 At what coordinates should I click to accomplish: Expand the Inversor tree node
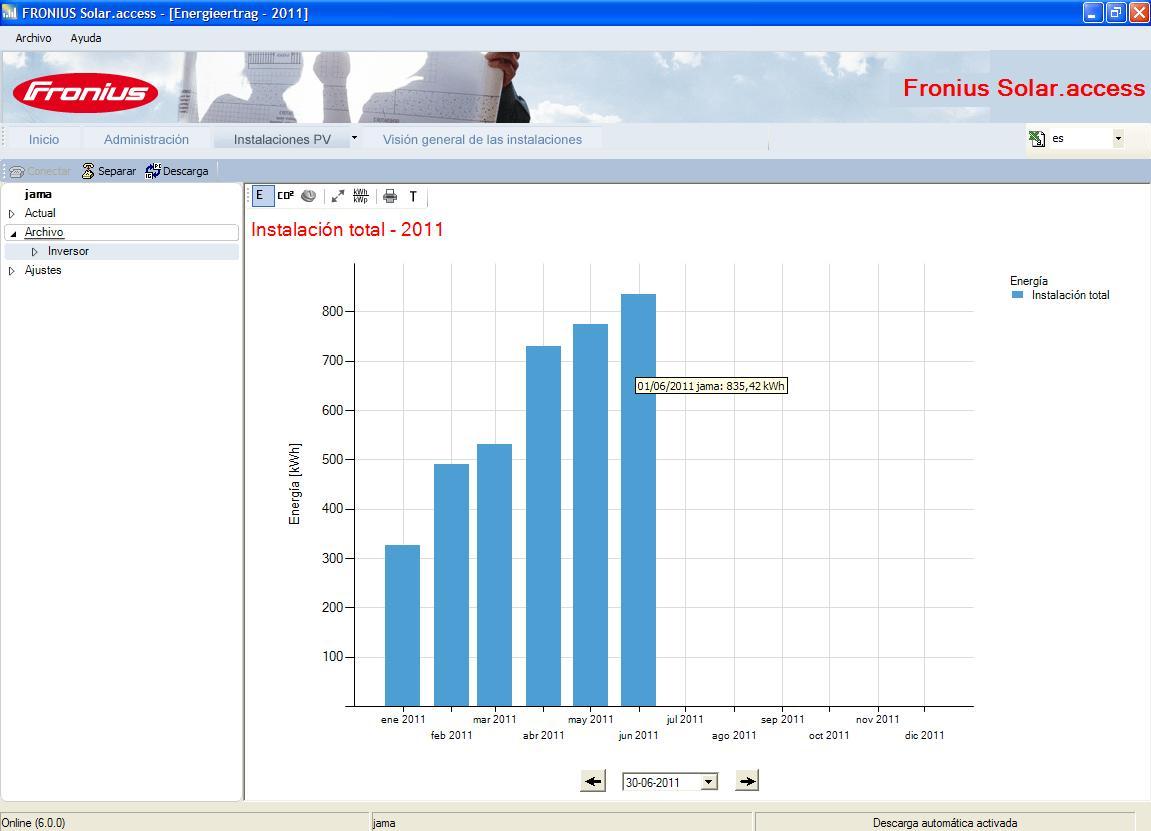tap(35, 252)
